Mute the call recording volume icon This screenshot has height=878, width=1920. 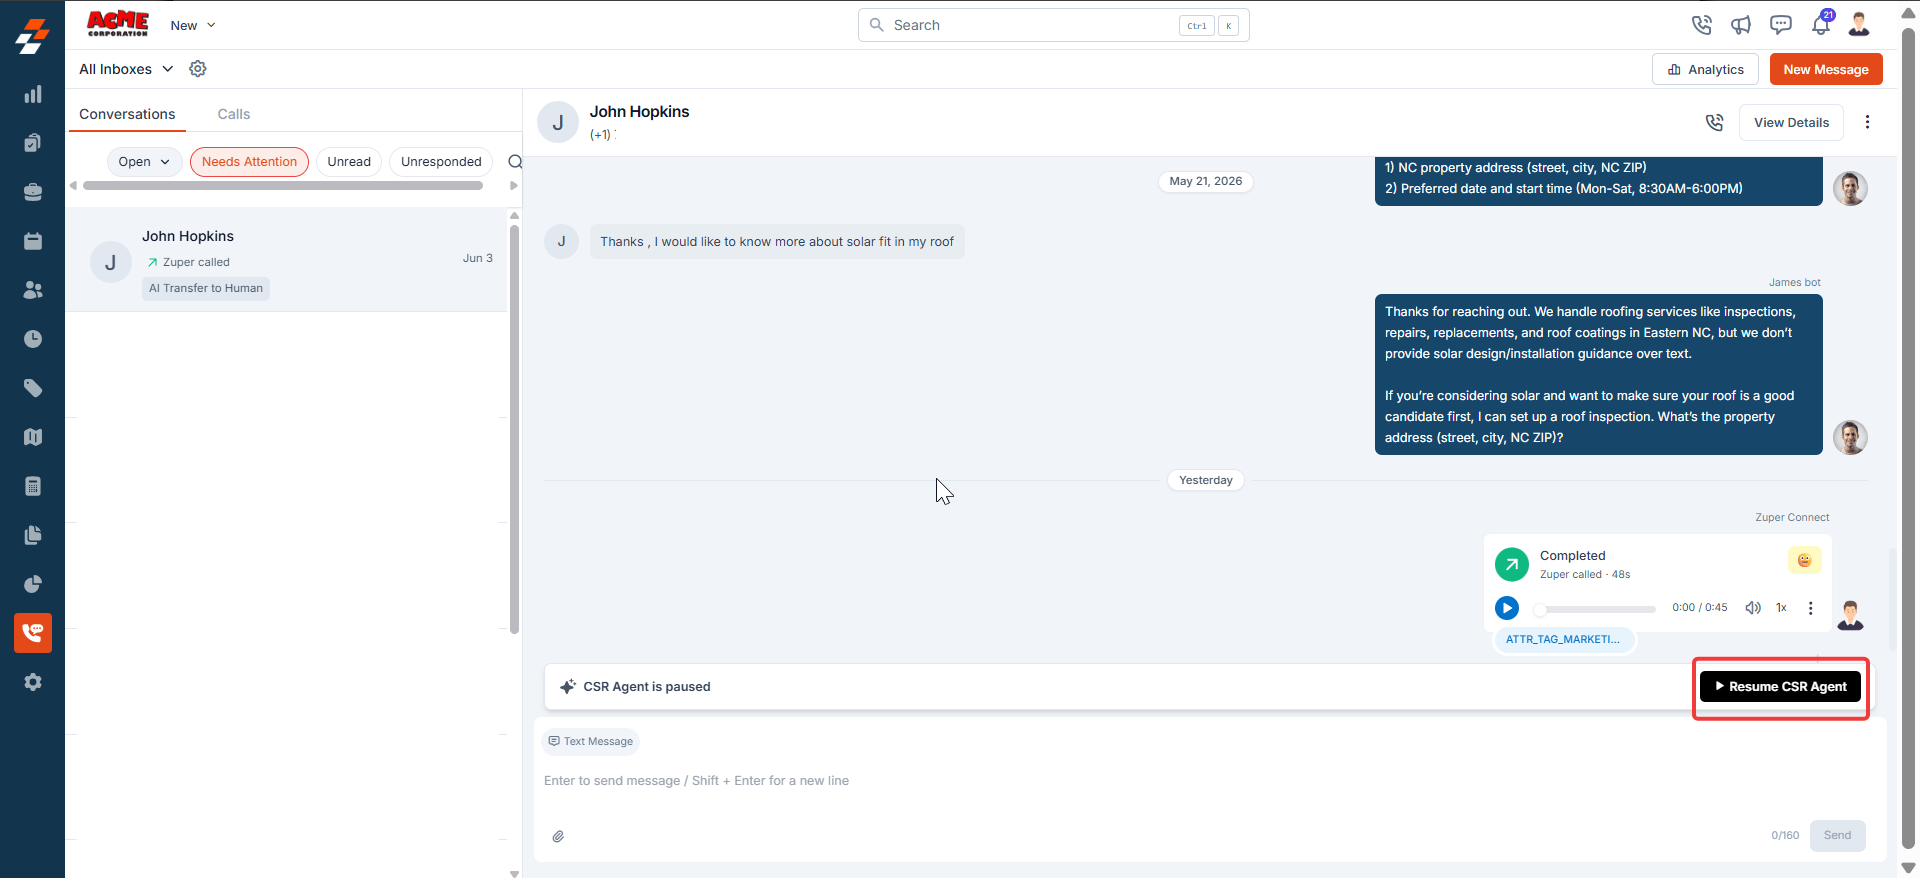click(x=1753, y=608)
